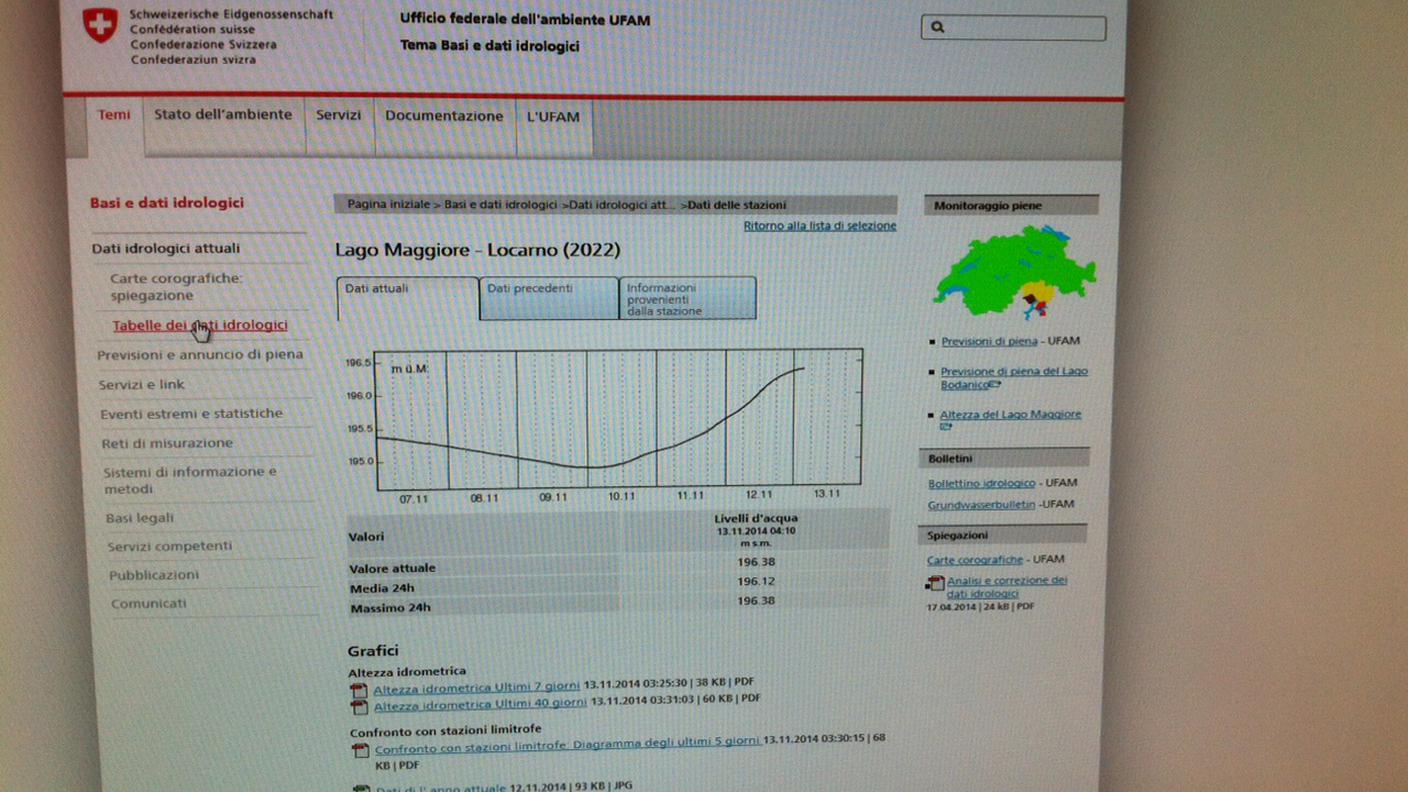Open Dati dell'anno attuale link
Viewport: 1408px width, 792px height.
pyautogui.click(x=441, y=788)
